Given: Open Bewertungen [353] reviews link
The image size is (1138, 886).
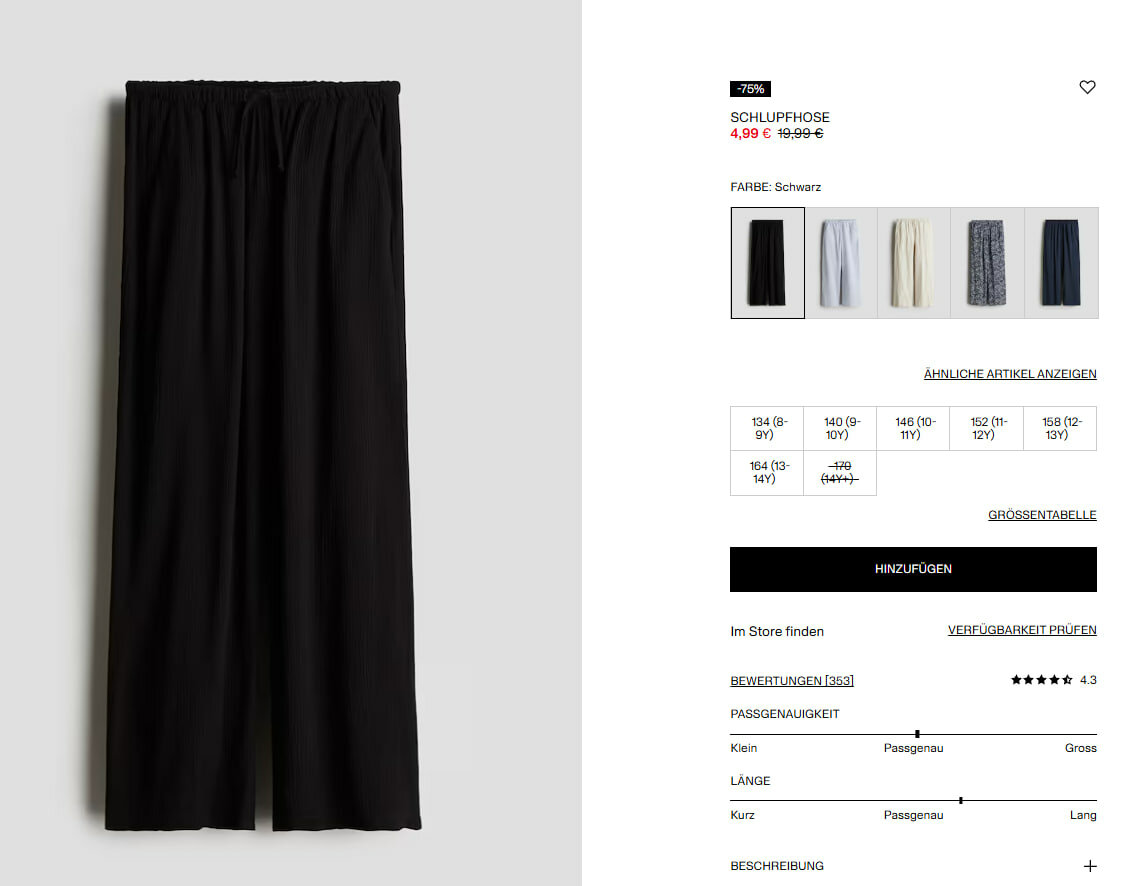Looking at the screenshot, I should tap(792, 681).
